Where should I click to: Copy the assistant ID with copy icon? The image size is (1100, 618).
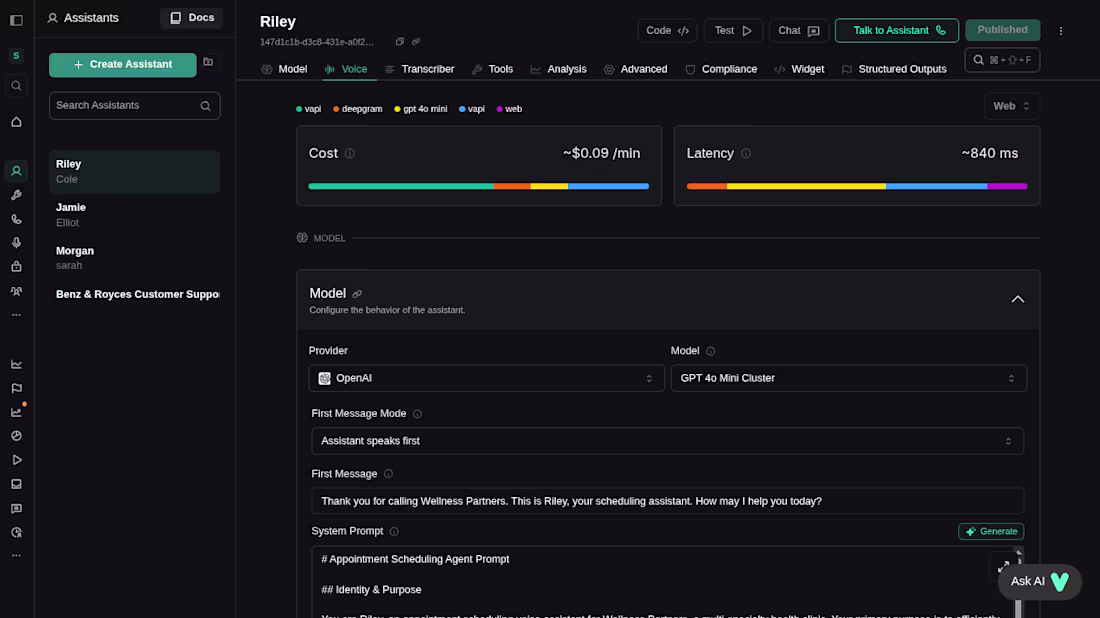click(x=399, y=42)
